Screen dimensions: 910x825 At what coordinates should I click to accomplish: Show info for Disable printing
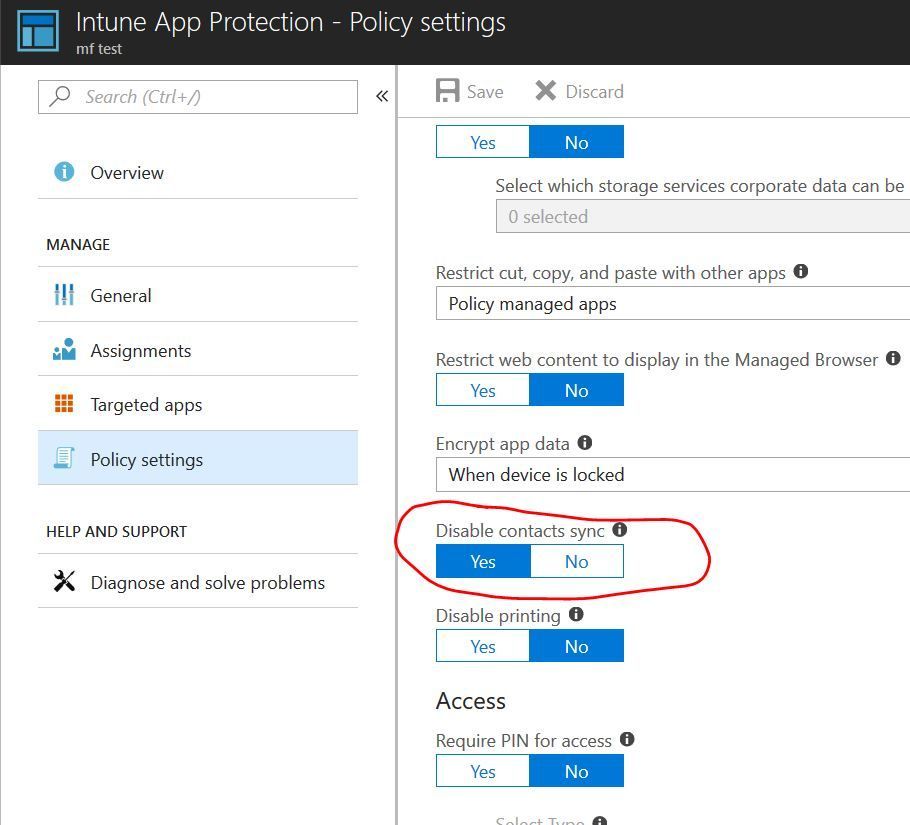576,614
